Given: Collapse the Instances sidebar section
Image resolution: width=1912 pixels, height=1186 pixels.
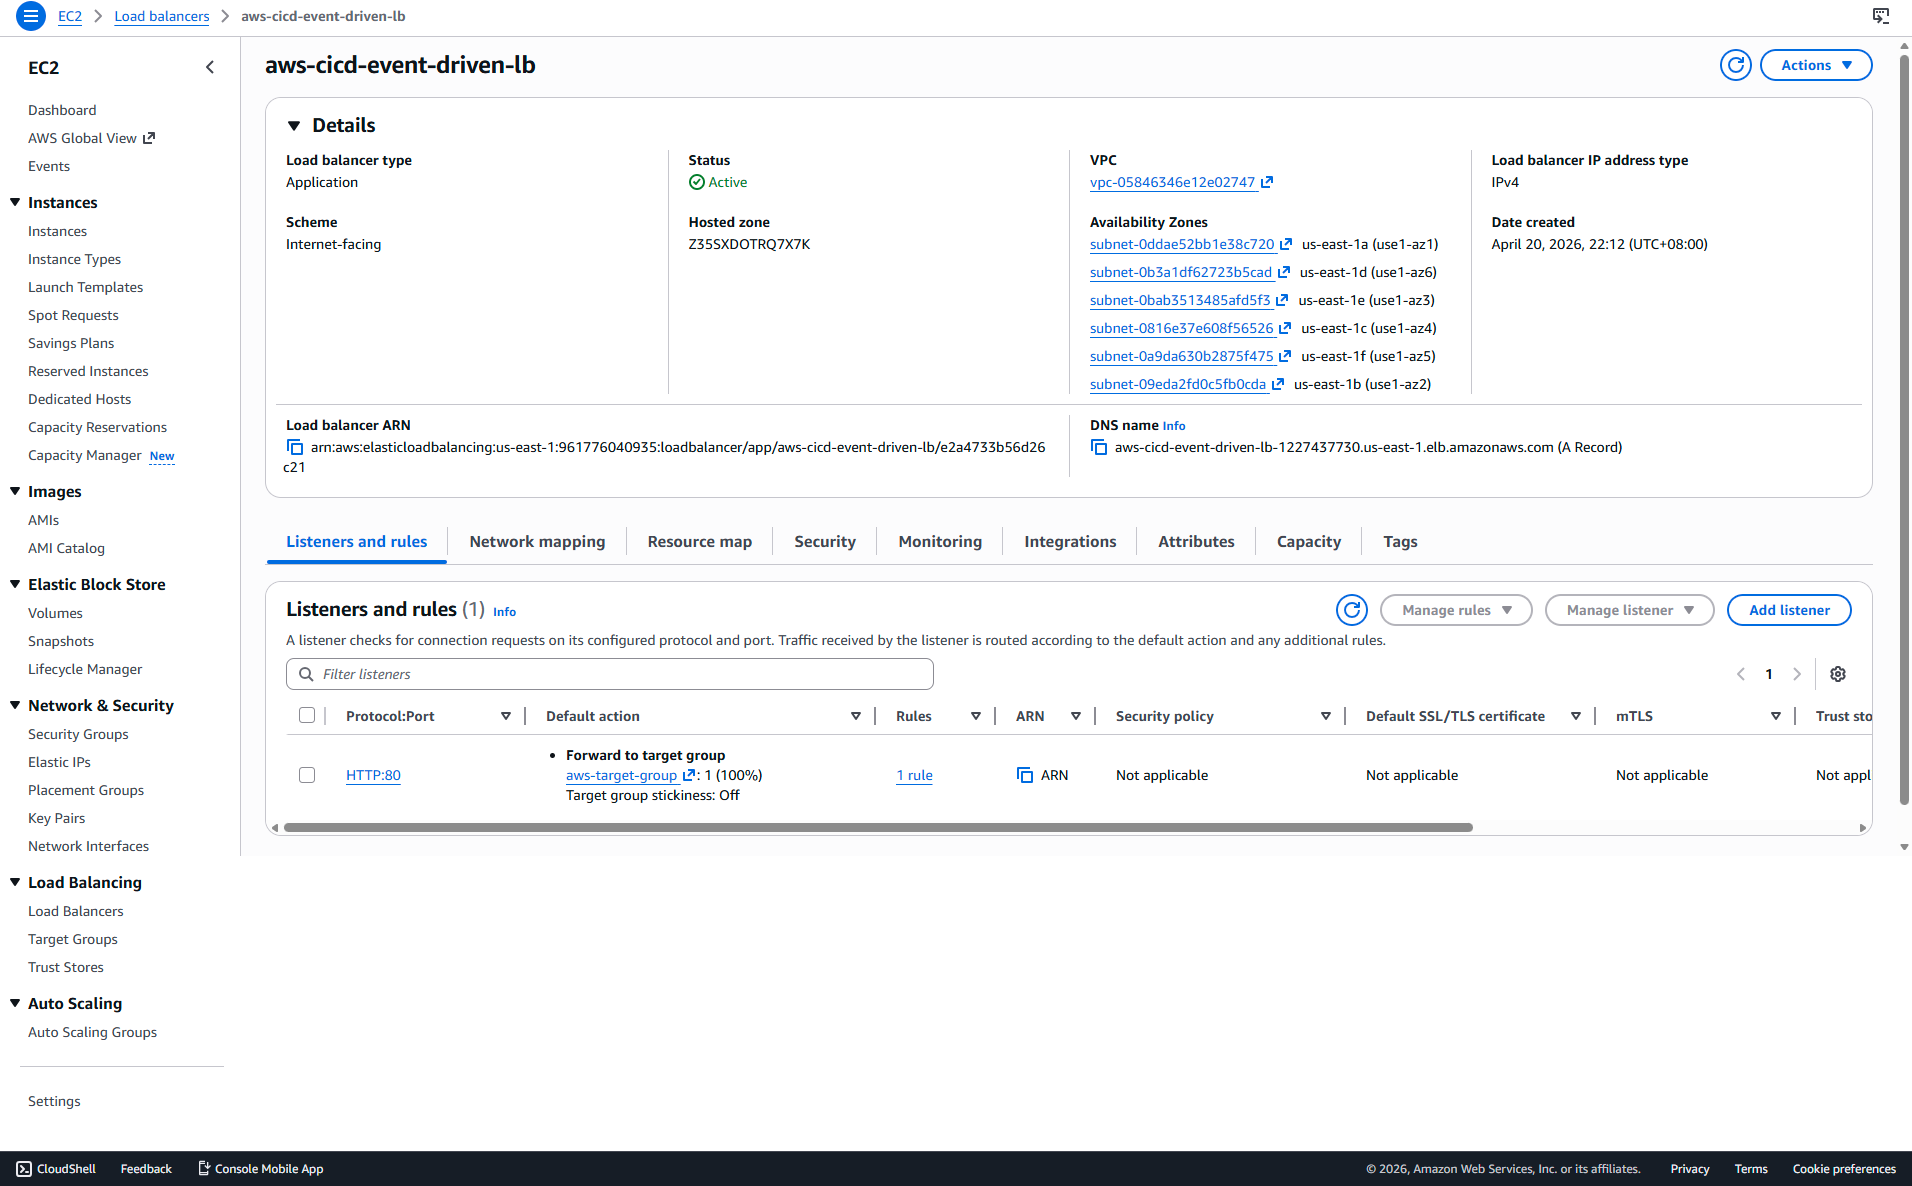Looking at the screenshot, I should click(x=15, y=202).
